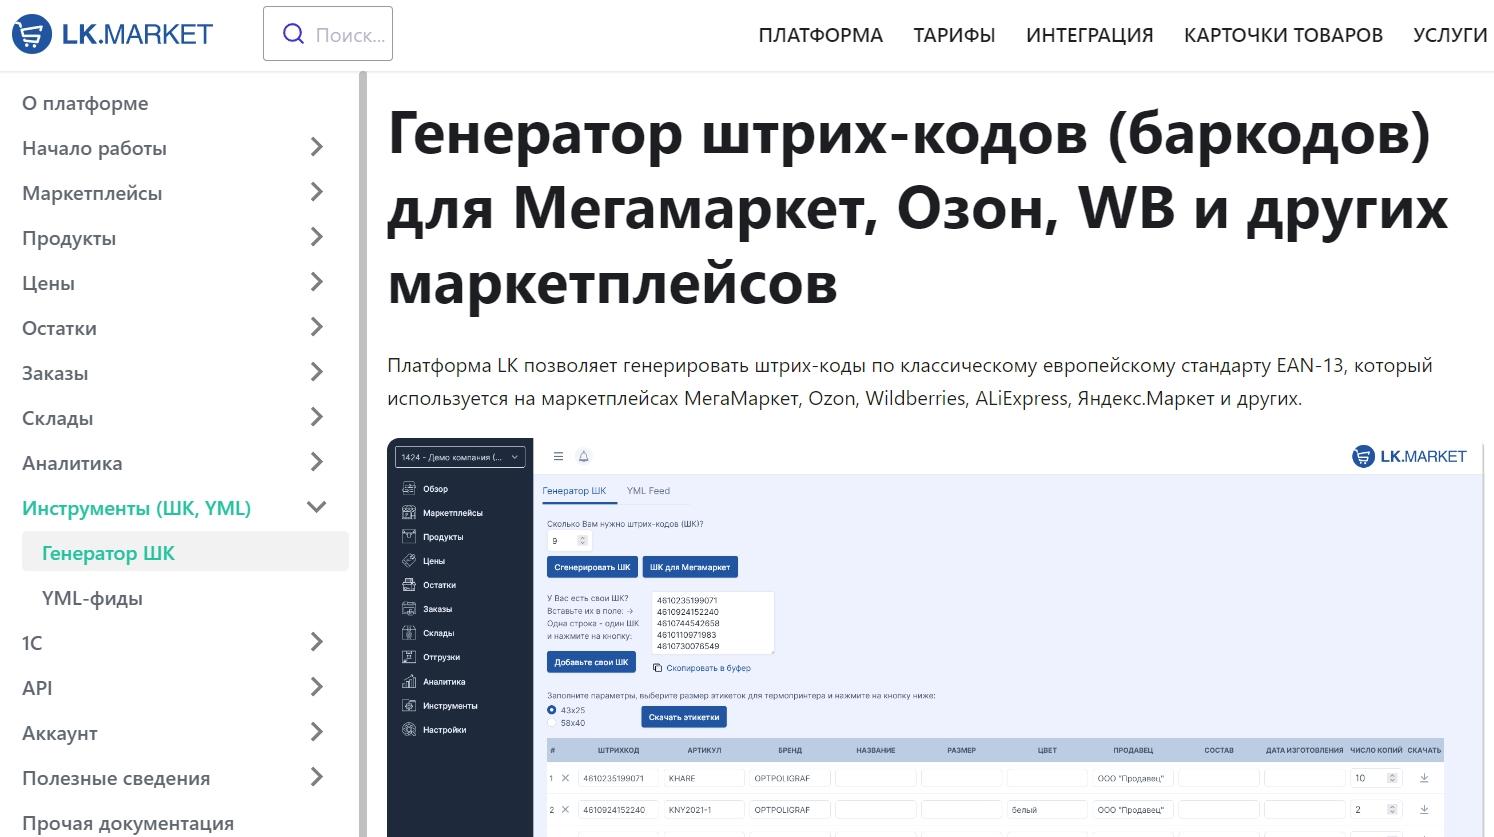The width and height of the screenshot is (1494, 837).
Task: Expand the Аккаунт sidebar section
Action: 316,732
